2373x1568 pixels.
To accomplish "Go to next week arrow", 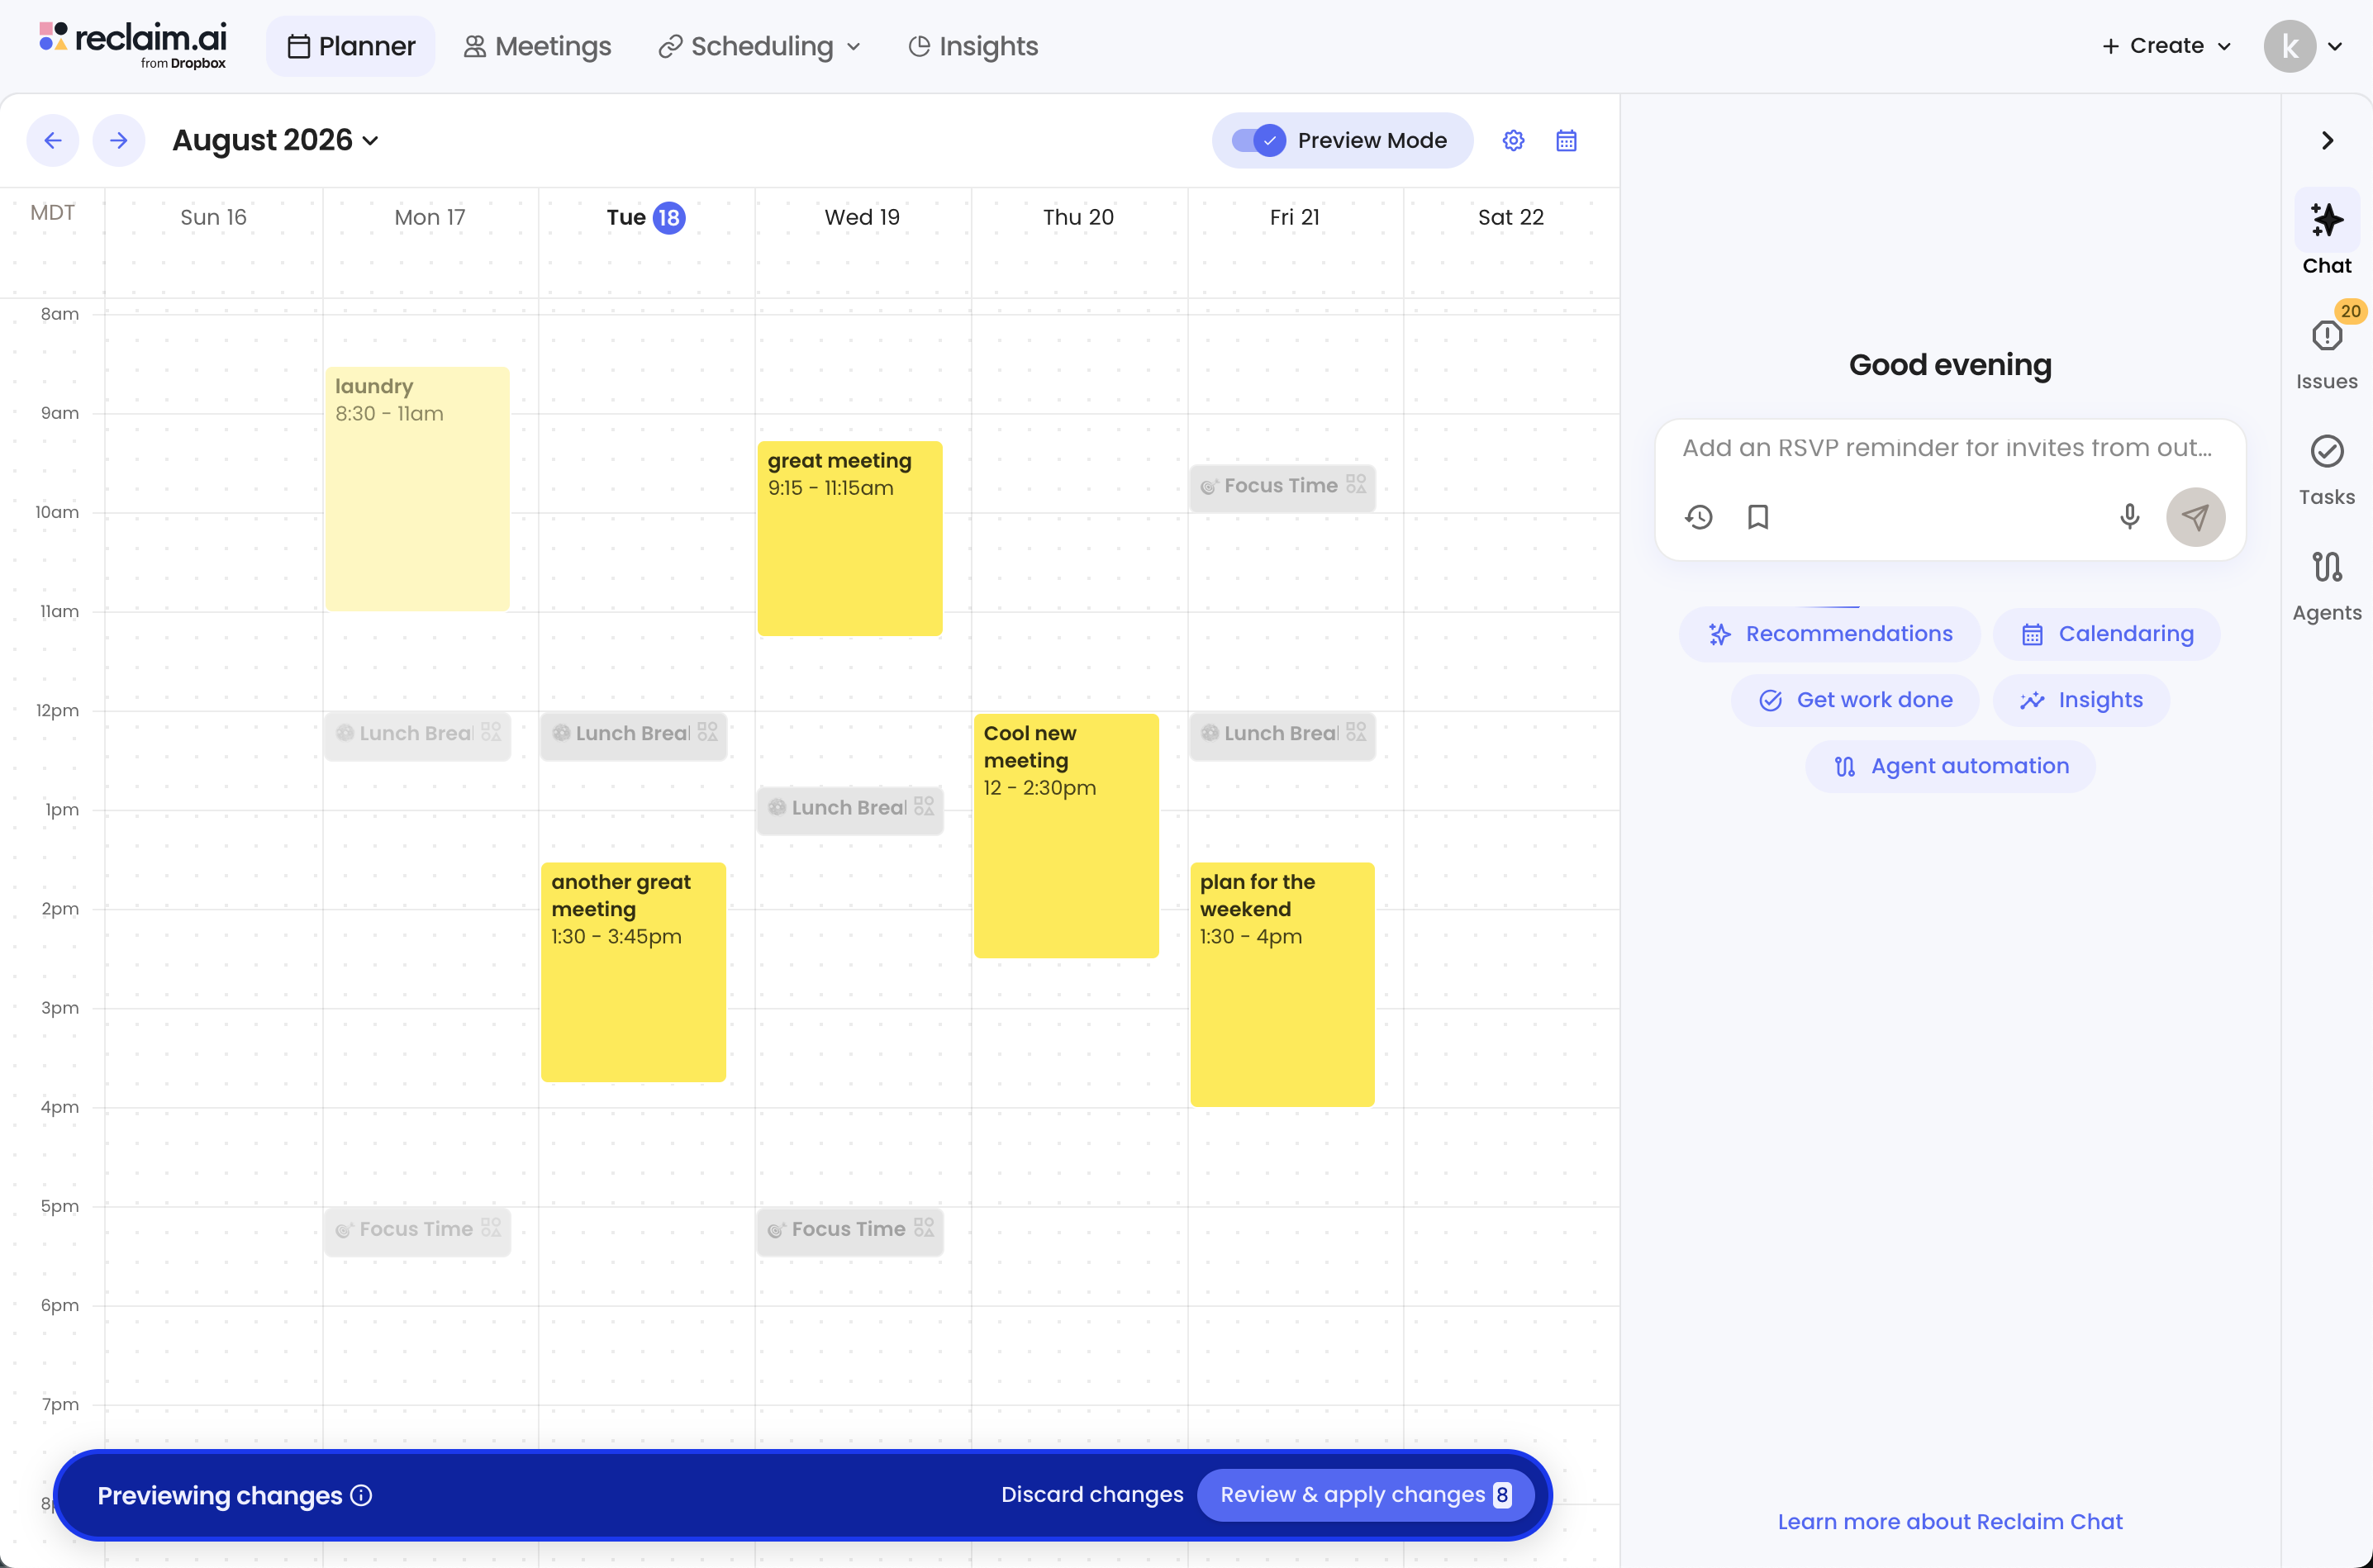I will click(119, 140).
